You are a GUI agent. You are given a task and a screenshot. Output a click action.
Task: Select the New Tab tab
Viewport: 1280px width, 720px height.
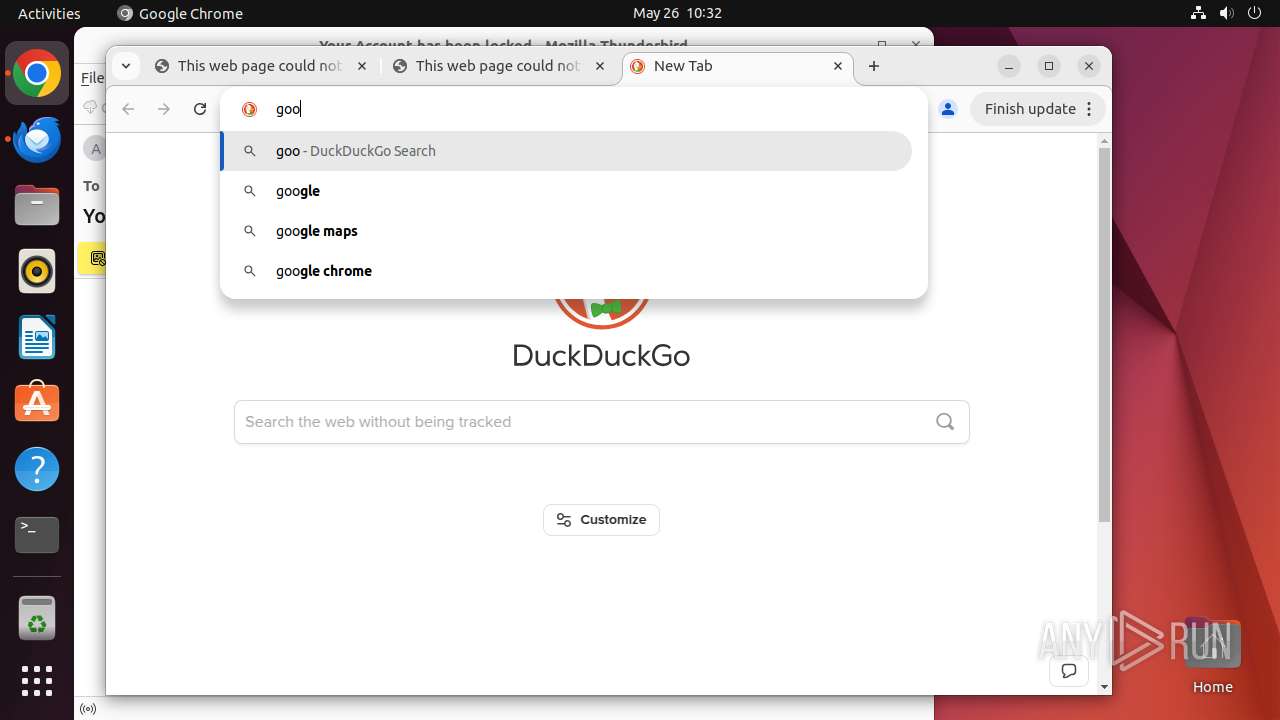[x=738, y=66]
